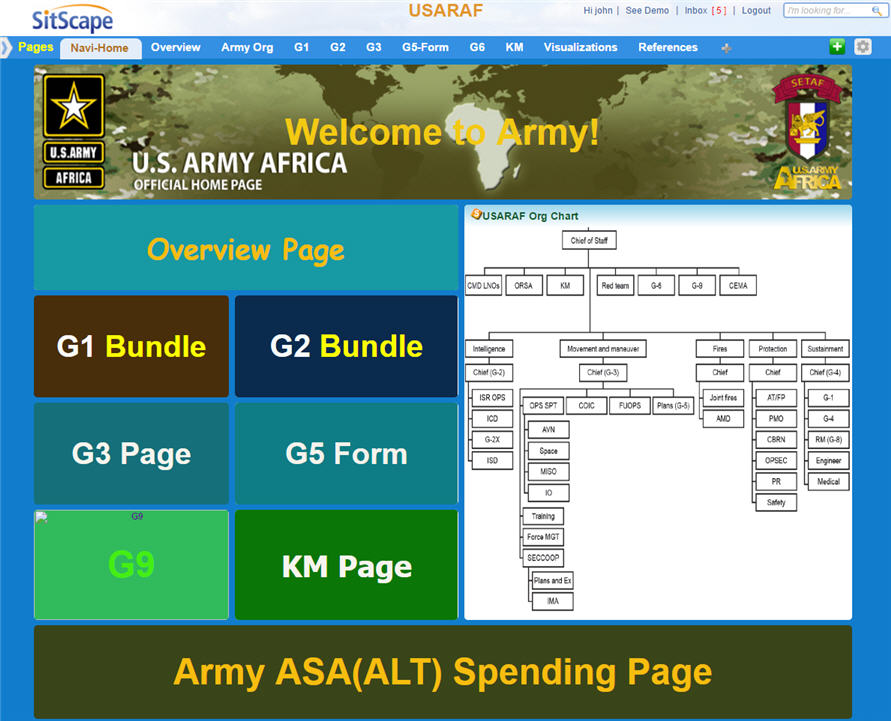Click the Logout link
Image resolution: width=891 pixels, height=721 pixels.
pyautogui.click(x=756, y=10)
